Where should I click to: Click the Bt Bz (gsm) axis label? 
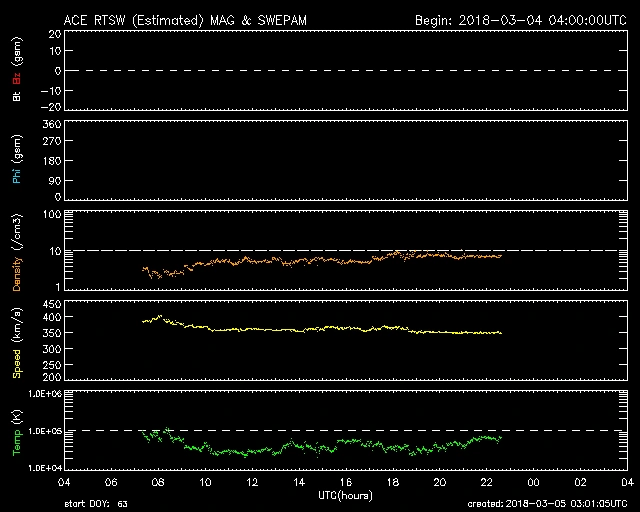click(x=16, y=72)
